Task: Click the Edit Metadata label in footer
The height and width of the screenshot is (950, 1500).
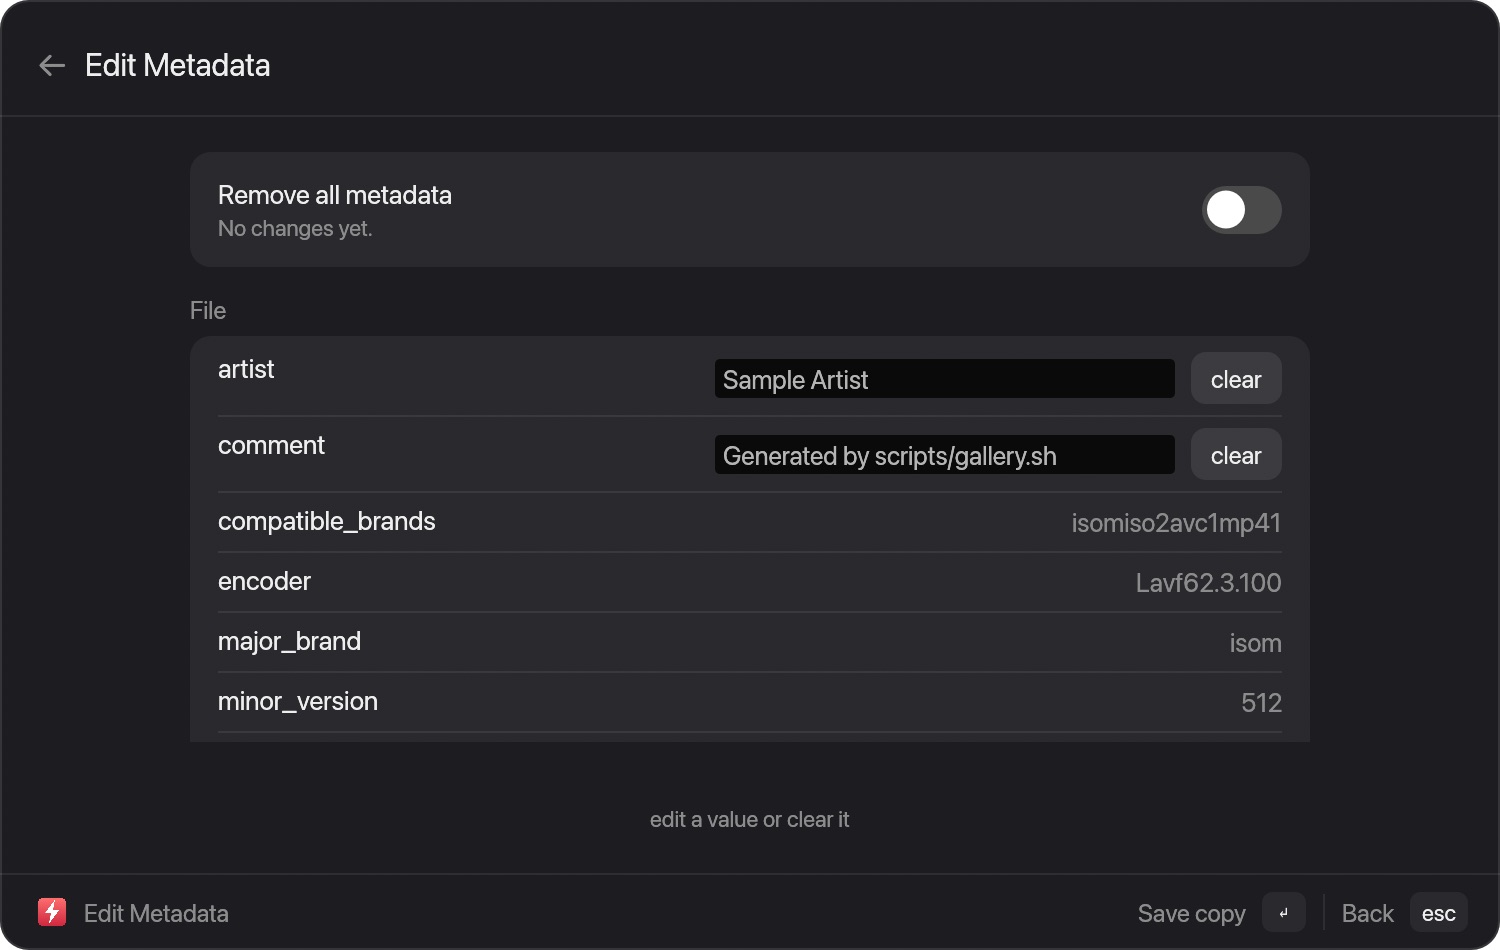Action: point(156,914)
